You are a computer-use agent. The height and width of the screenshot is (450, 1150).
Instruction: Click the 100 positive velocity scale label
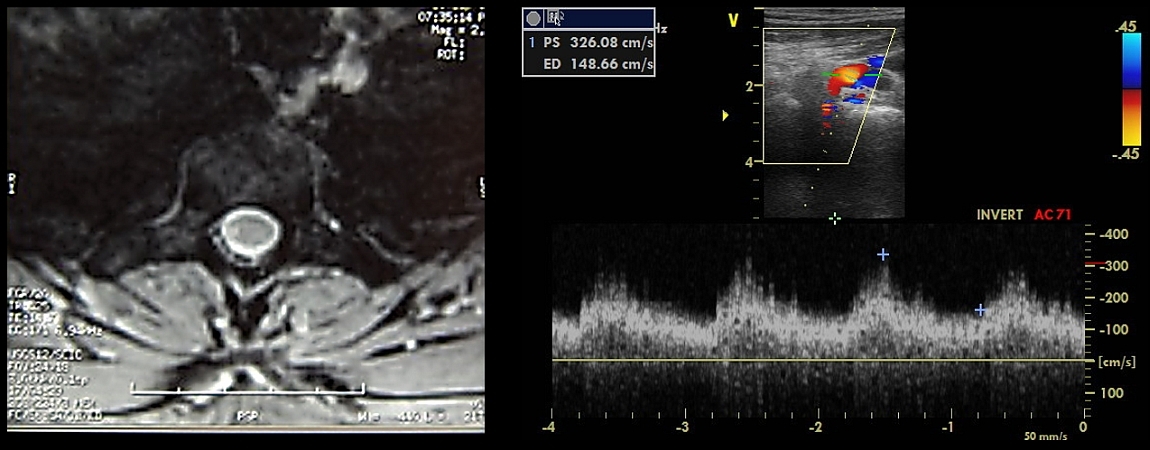(1110, 393)
